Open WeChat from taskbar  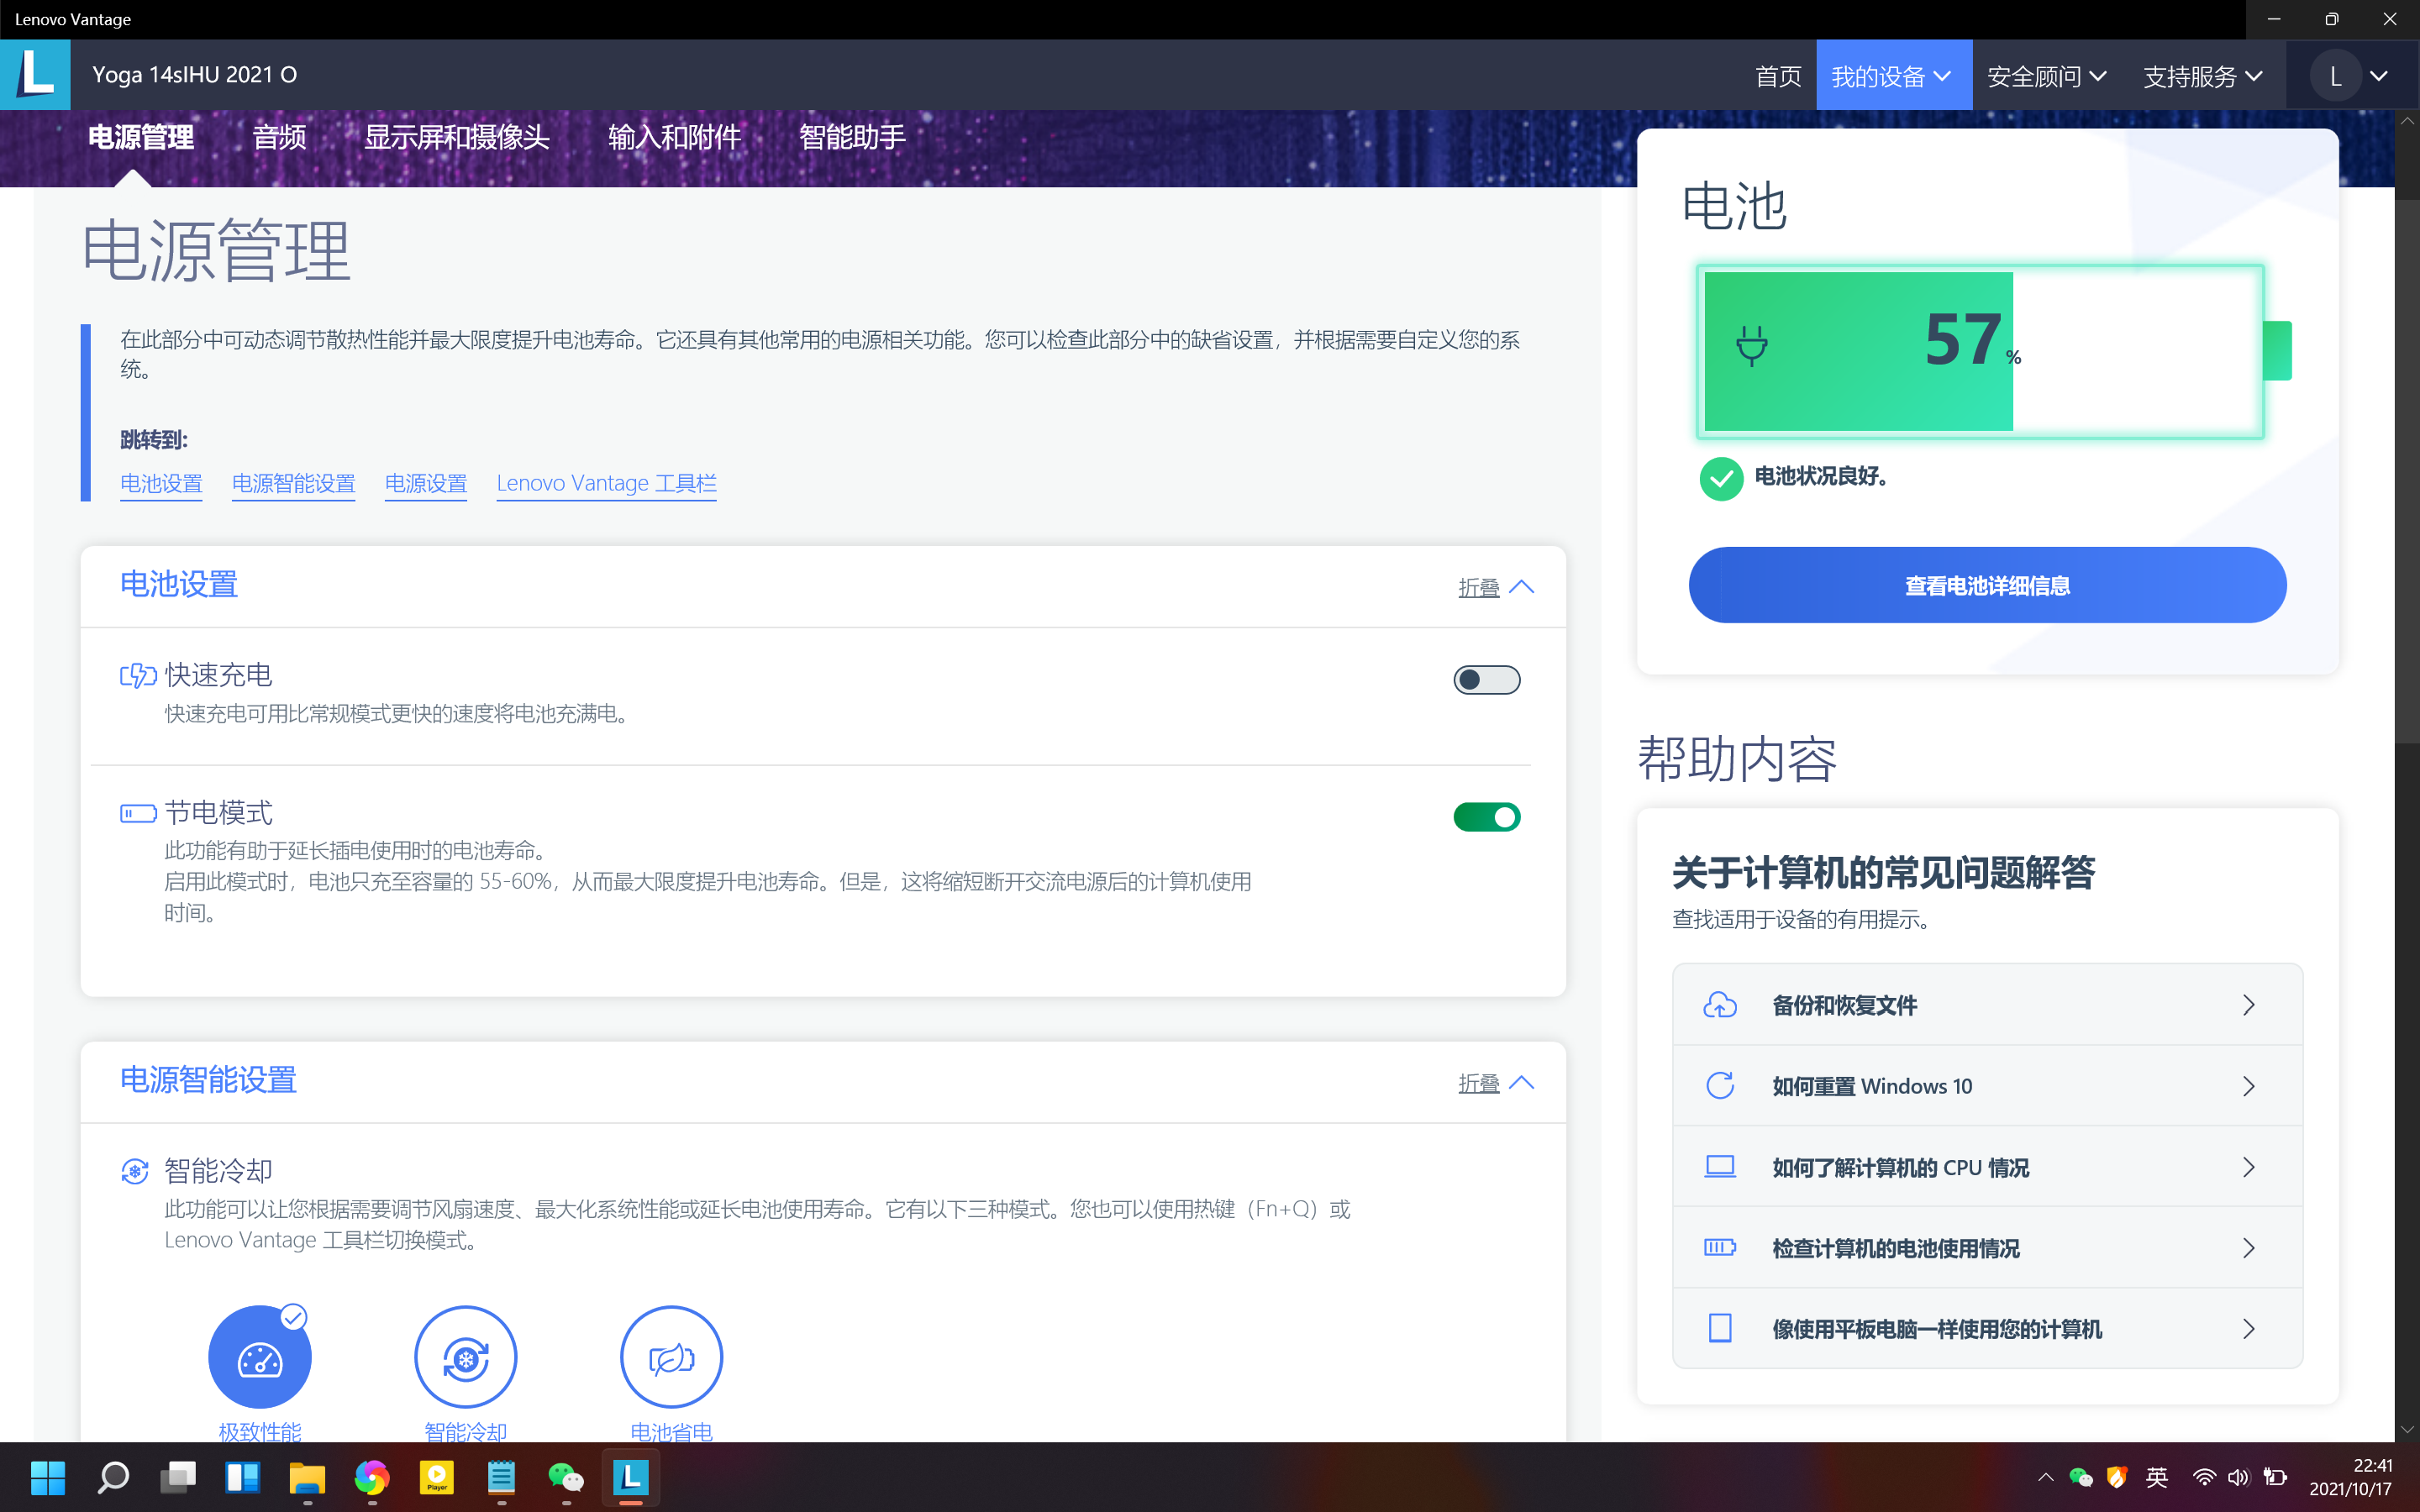coord(566,1478)
